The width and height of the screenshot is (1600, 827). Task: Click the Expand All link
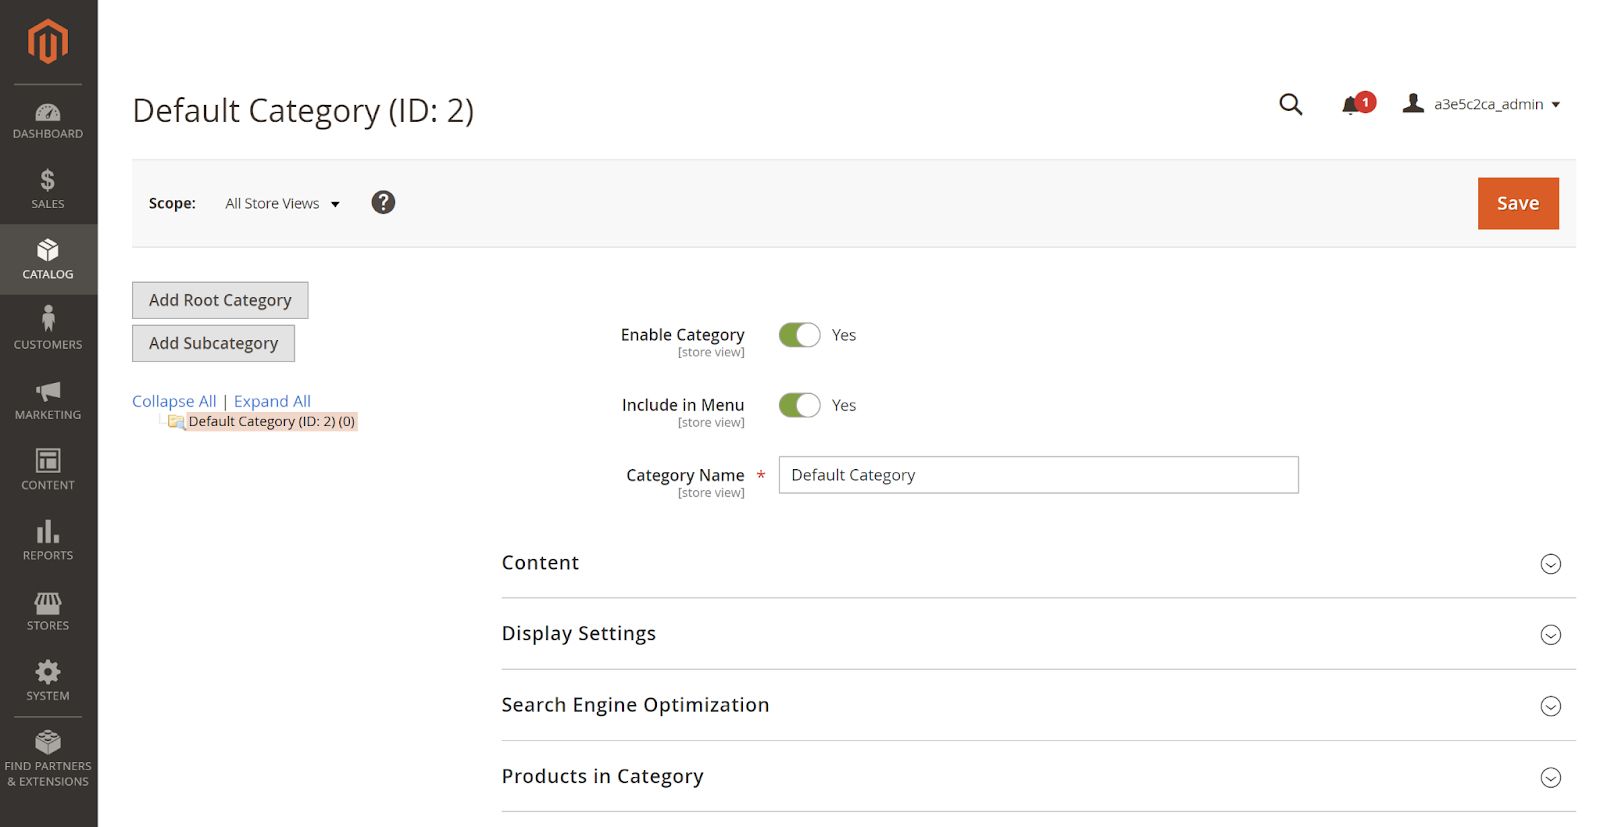272,401
